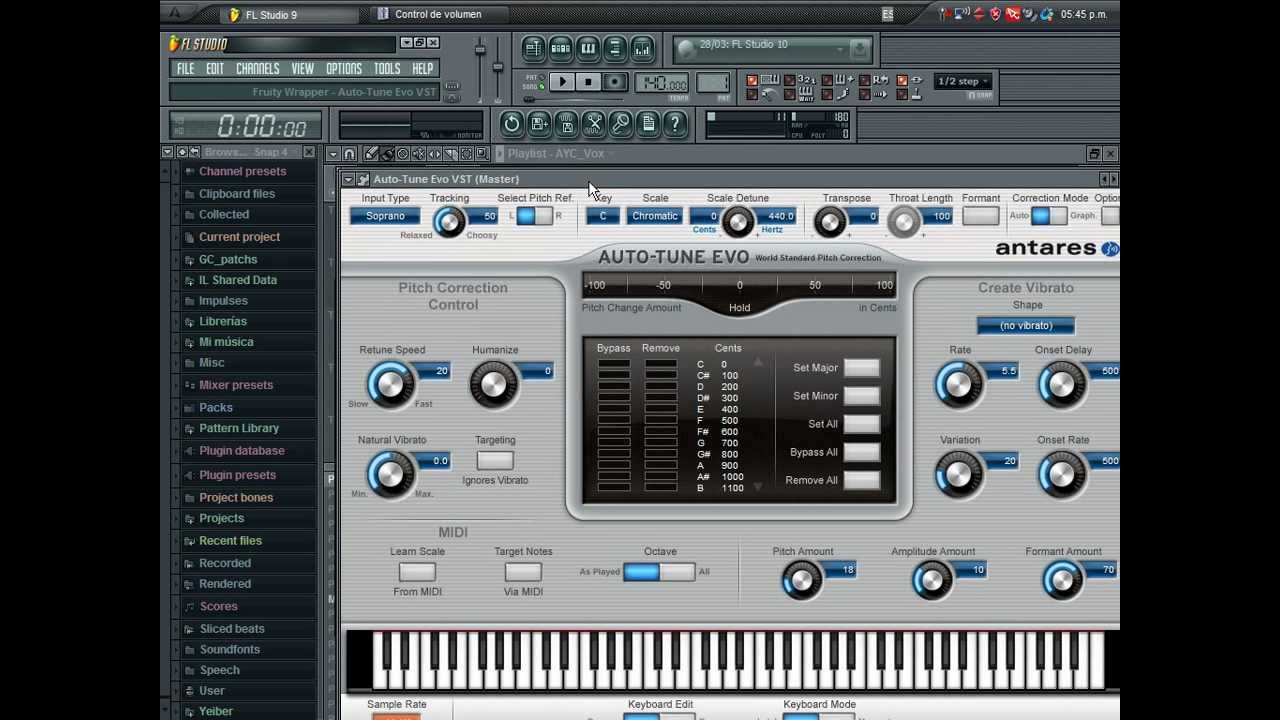Click the Natural Vibrato knob
Viewport: 1280px width, 720px height.
coord(390,473)
